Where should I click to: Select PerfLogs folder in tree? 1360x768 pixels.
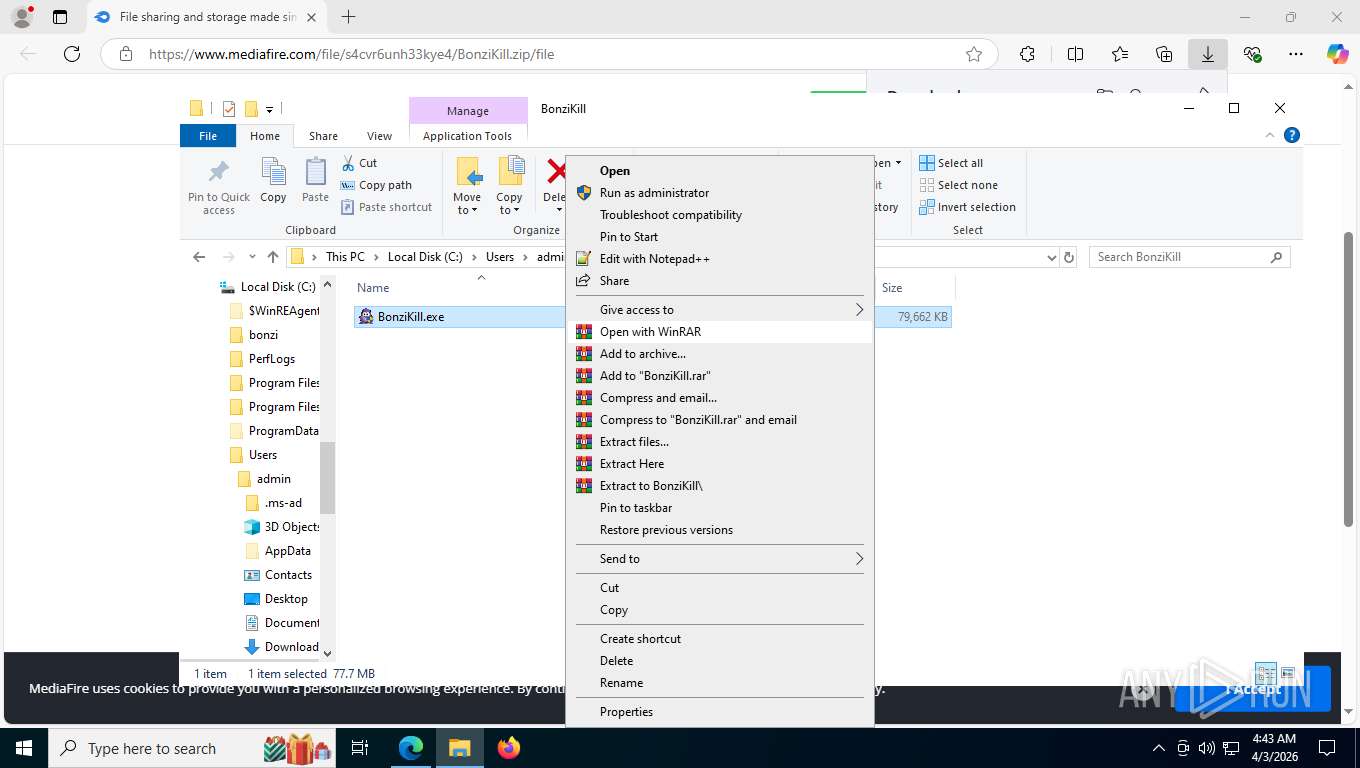pyautogui.click(x=271, y=359)
